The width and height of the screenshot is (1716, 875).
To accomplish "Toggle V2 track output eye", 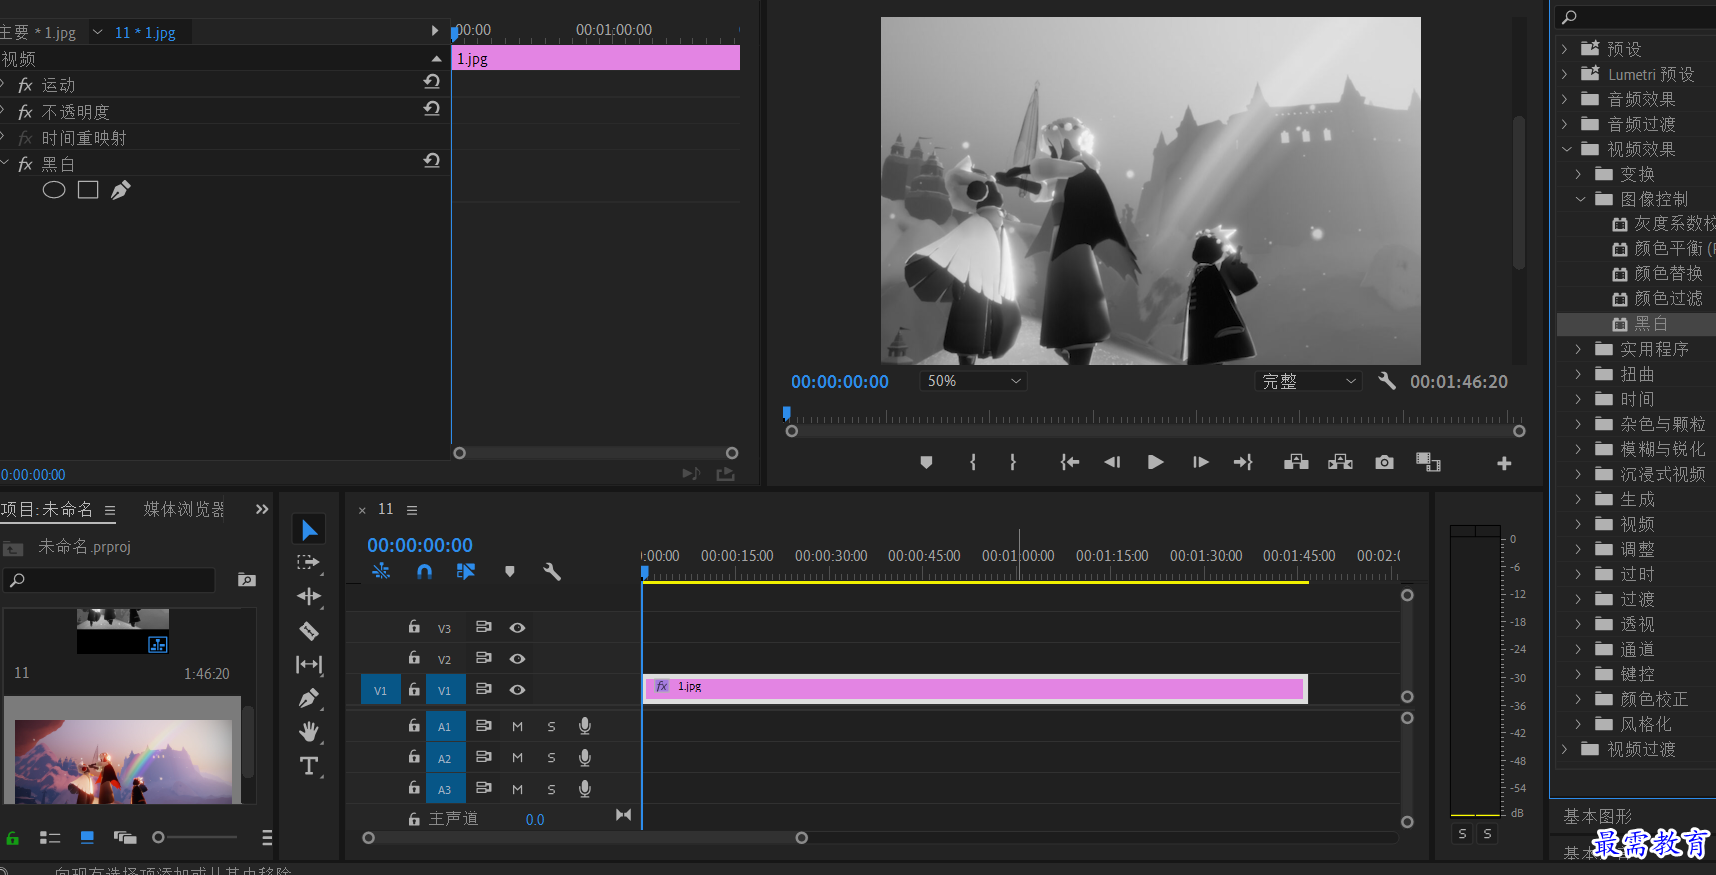I will click(x=517, y=659).
